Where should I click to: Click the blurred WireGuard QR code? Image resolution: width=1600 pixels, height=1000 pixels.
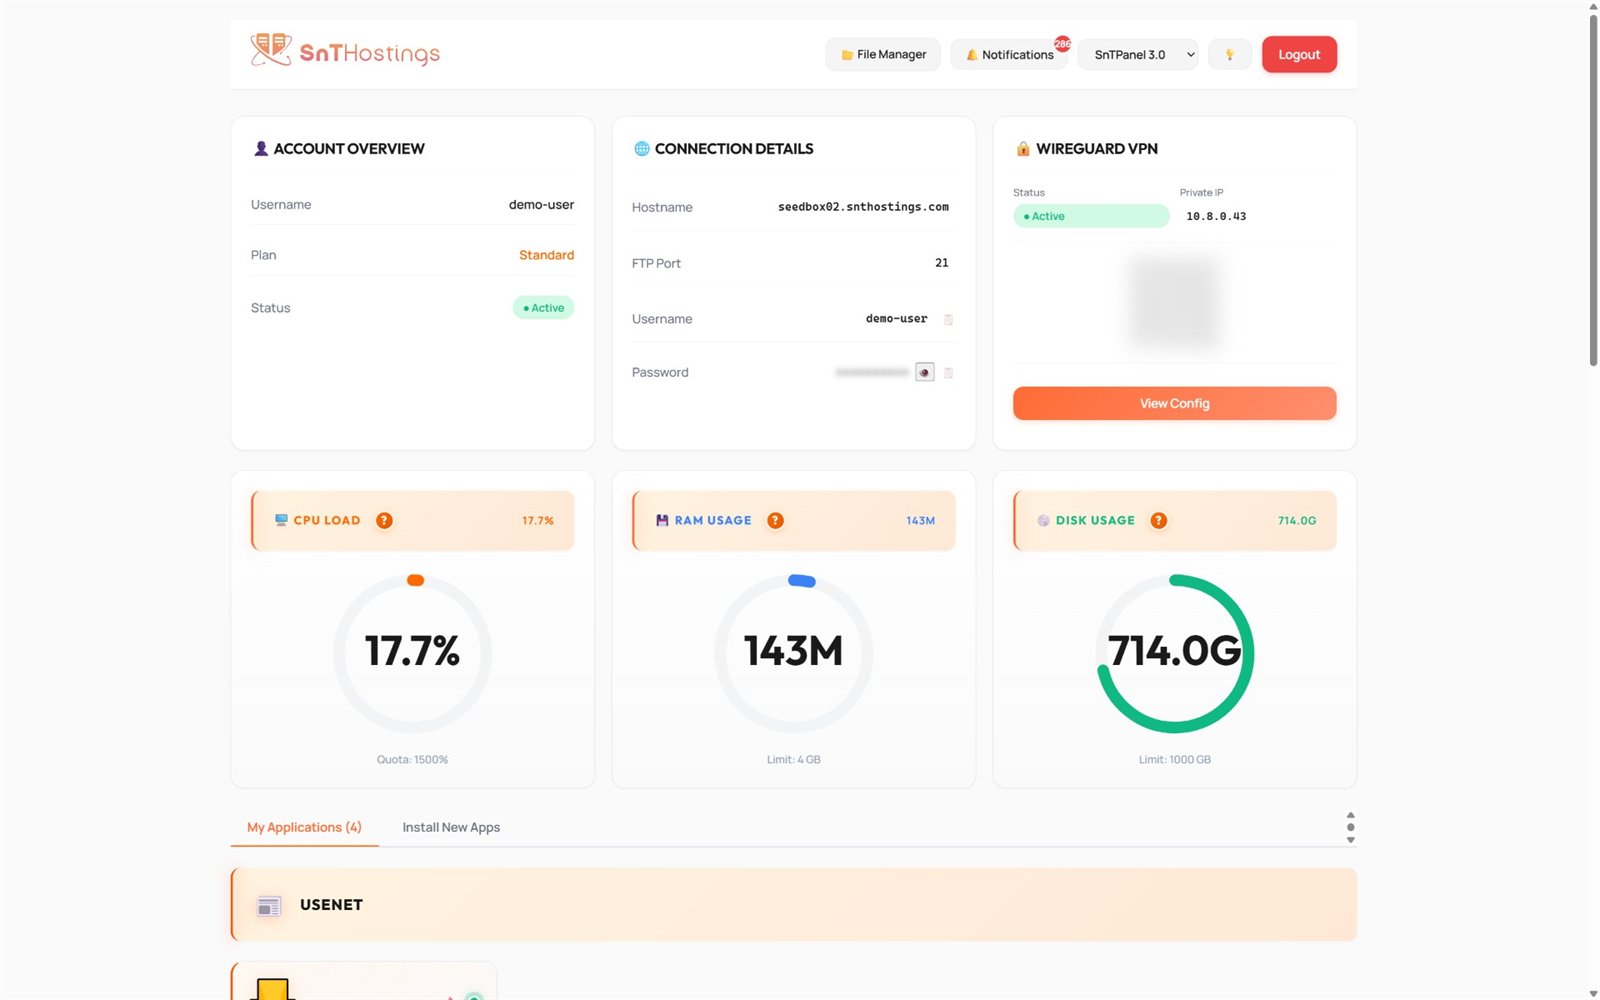click(1175, 302)
